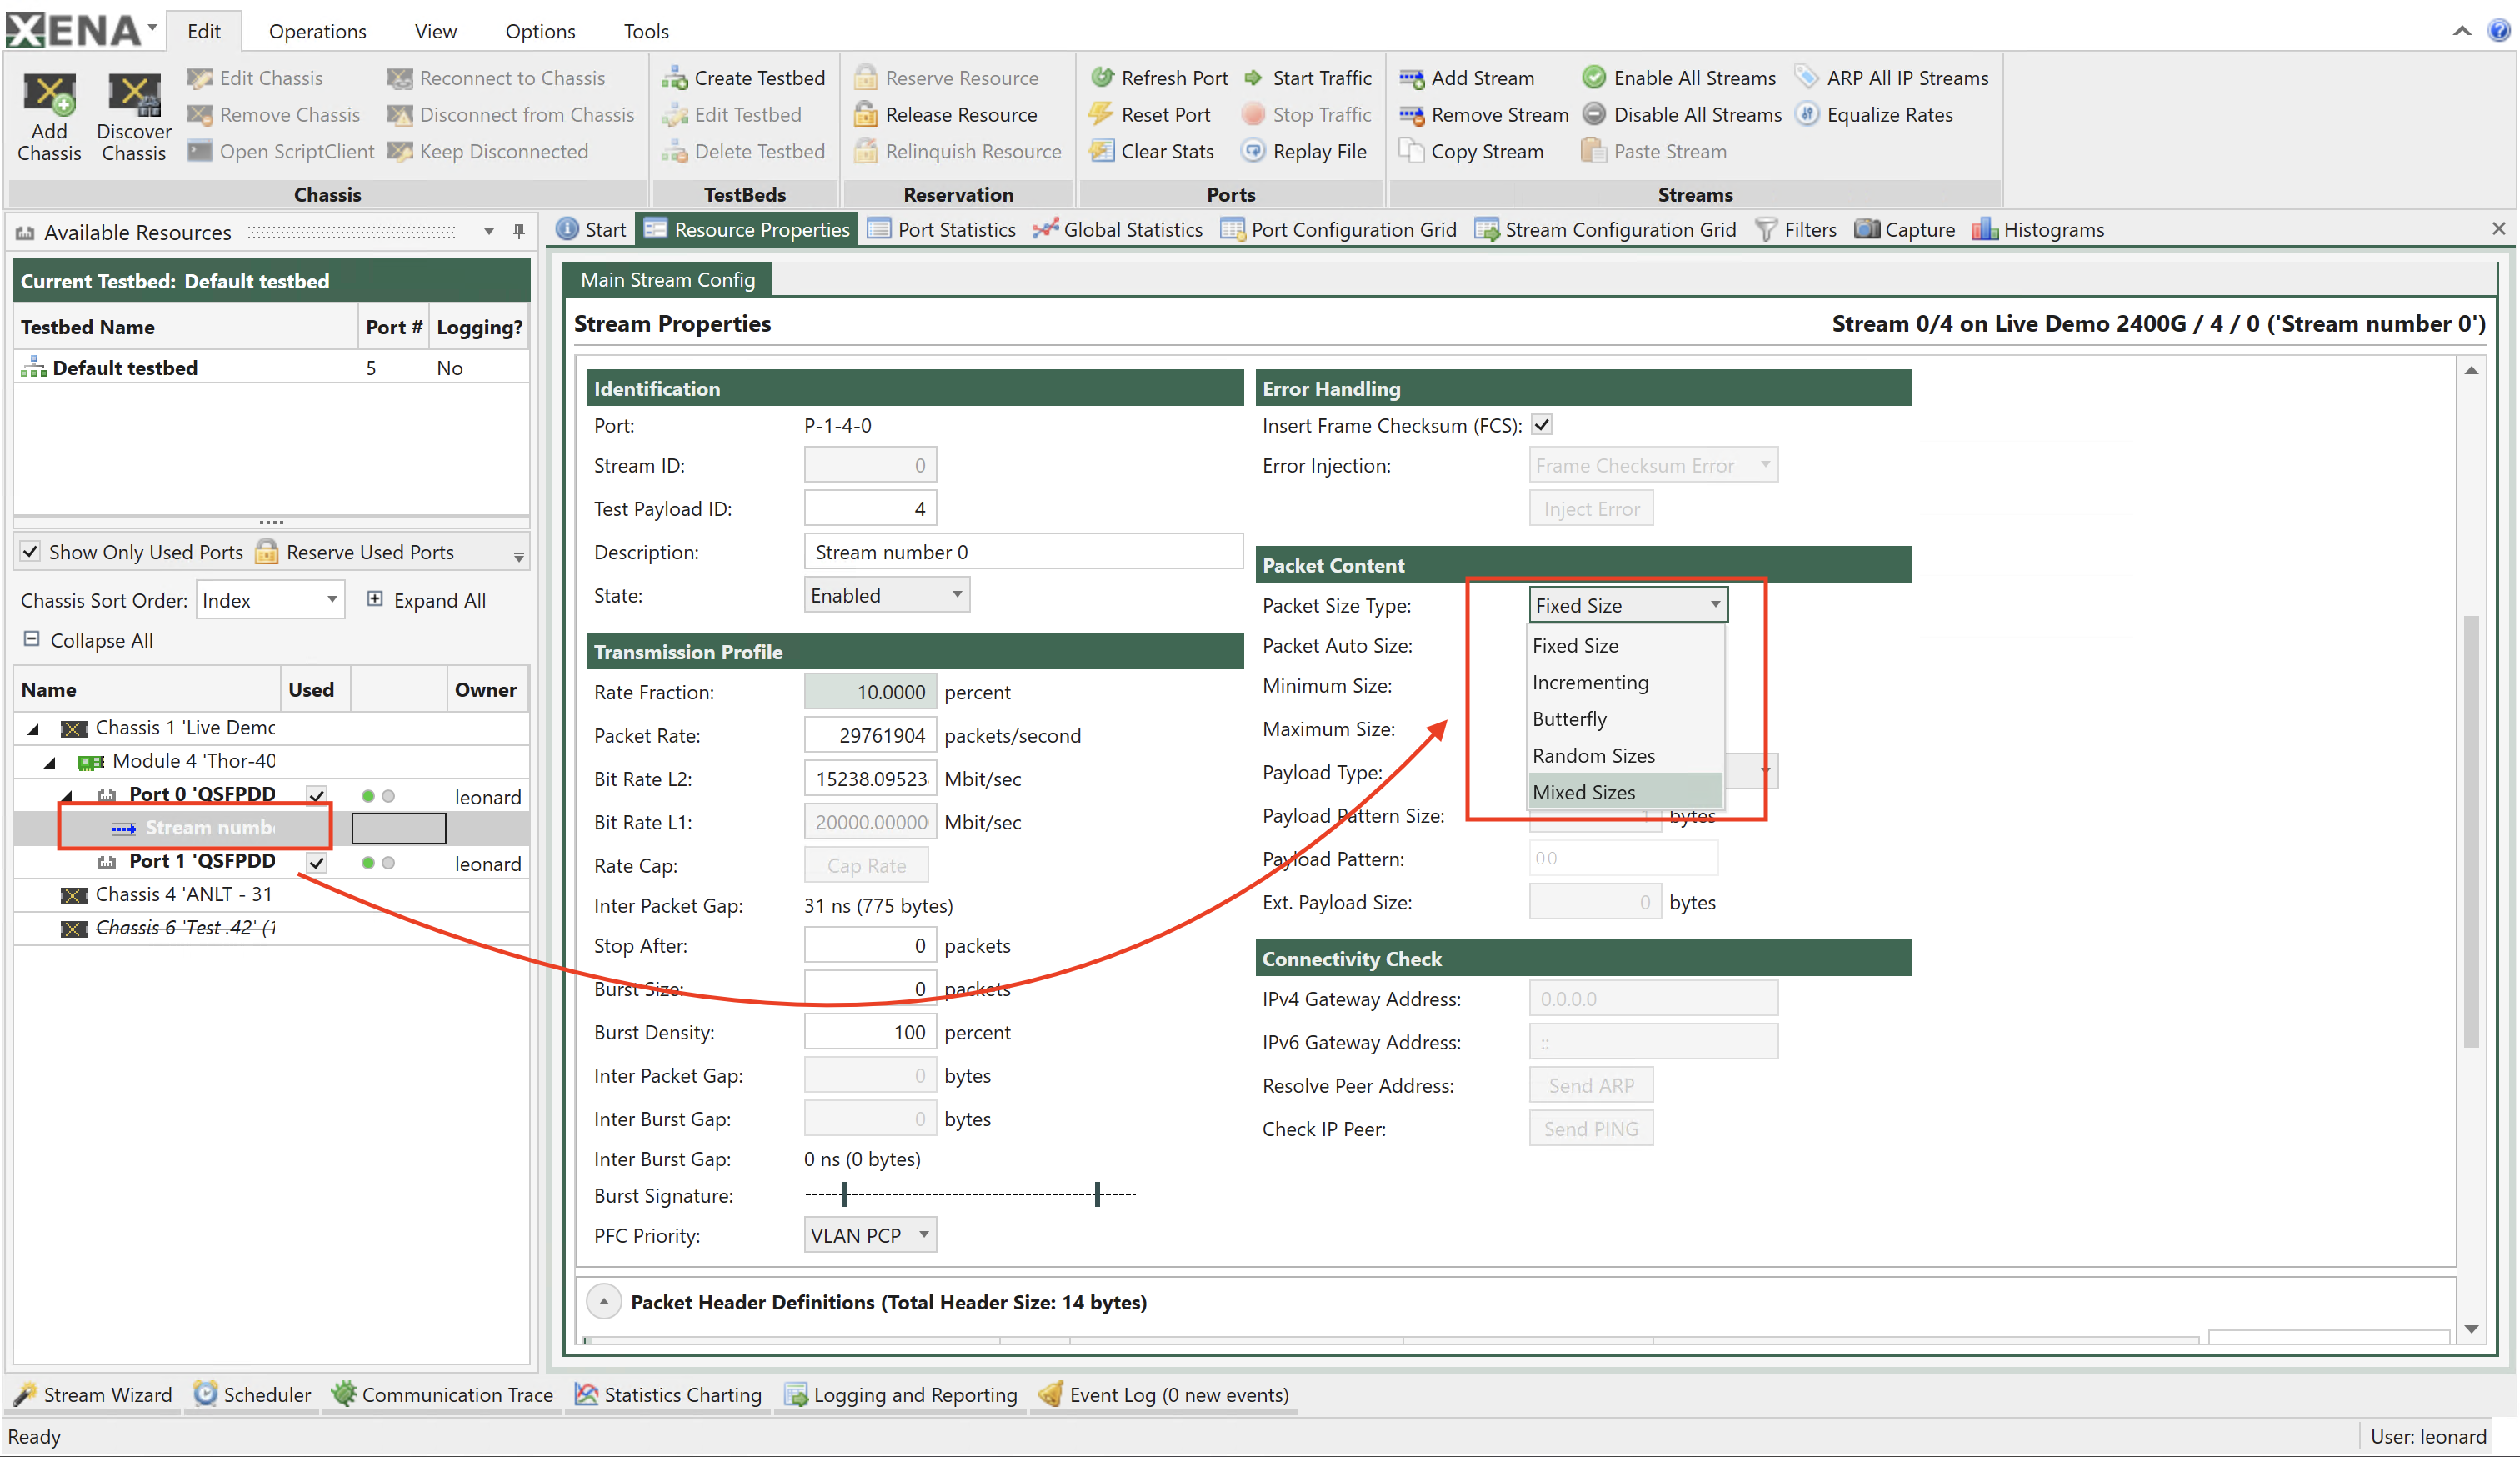The image size is (2520, 1457).
Task: Open the Operations ribbon tab
Action: point(317,31)
